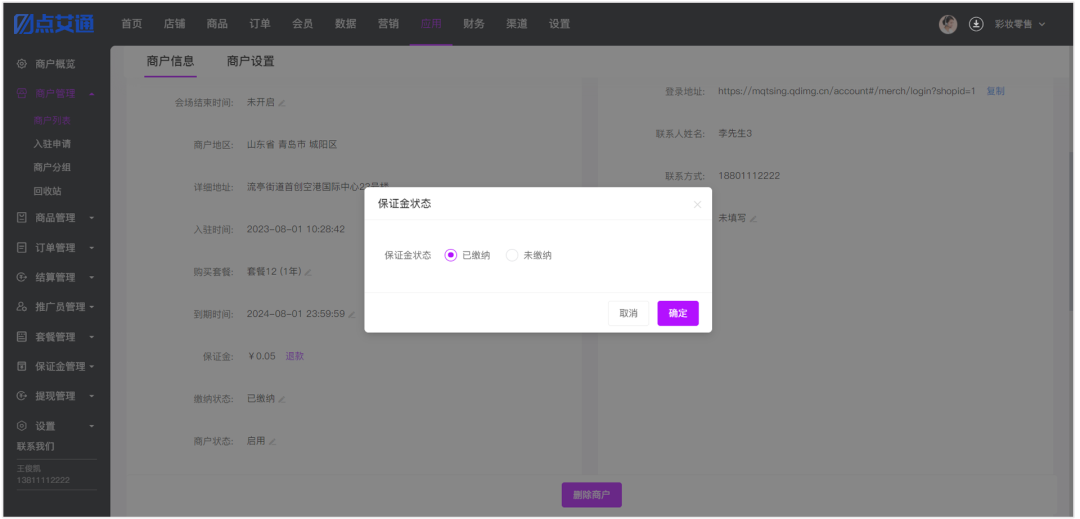Image resolution: width=1080 pixels, height=519 pixels.
Task: Click the download icon in header
Action: (x=976, y=24)
